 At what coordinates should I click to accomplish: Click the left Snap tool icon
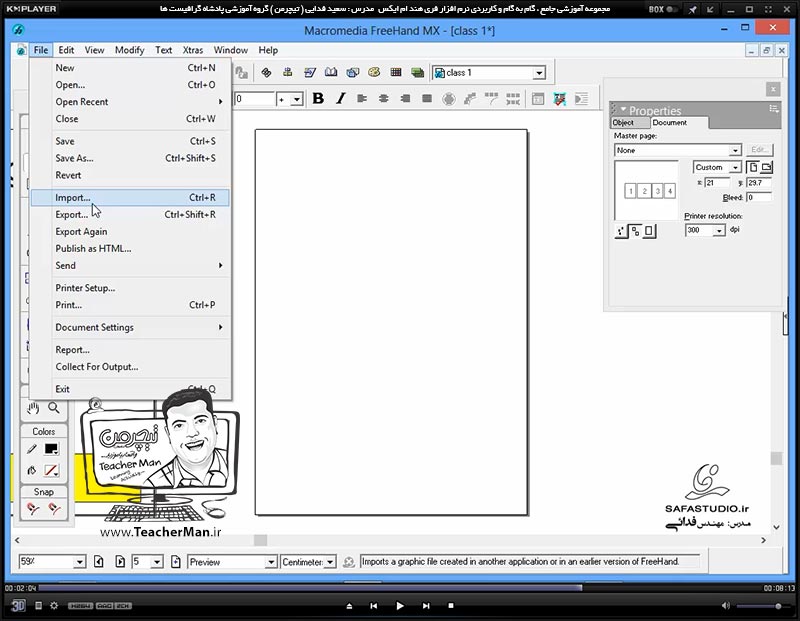tap(33, 509)
